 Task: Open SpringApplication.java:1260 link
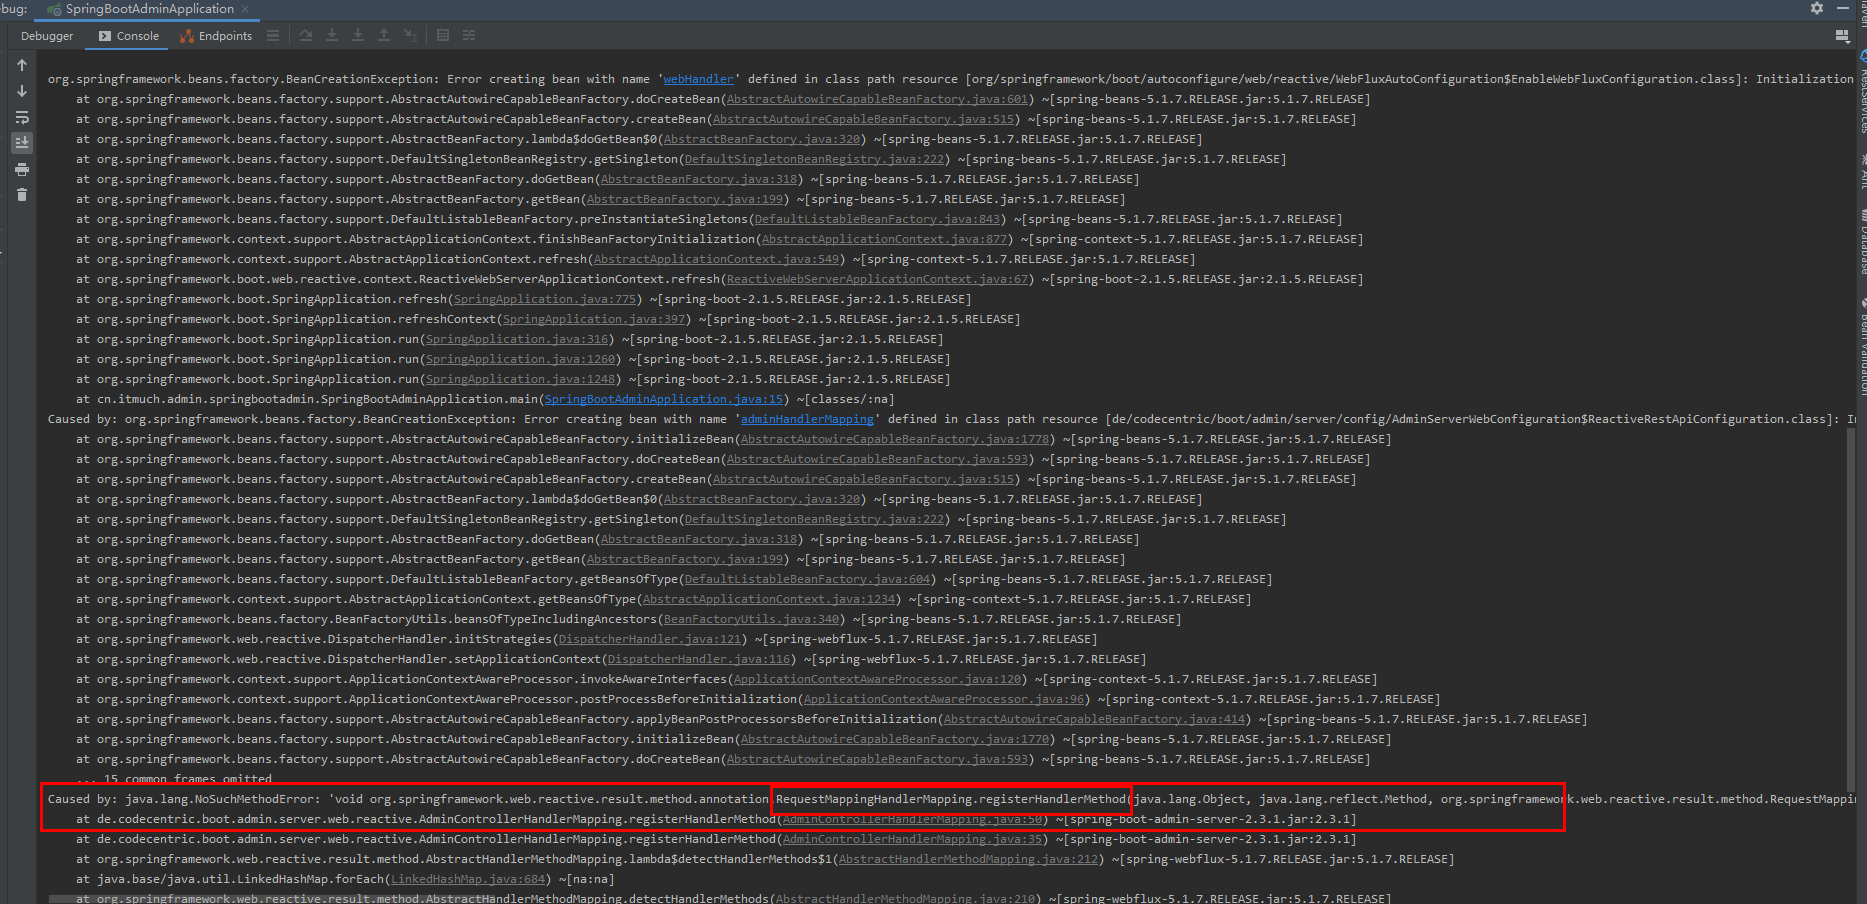coord(520,359)
